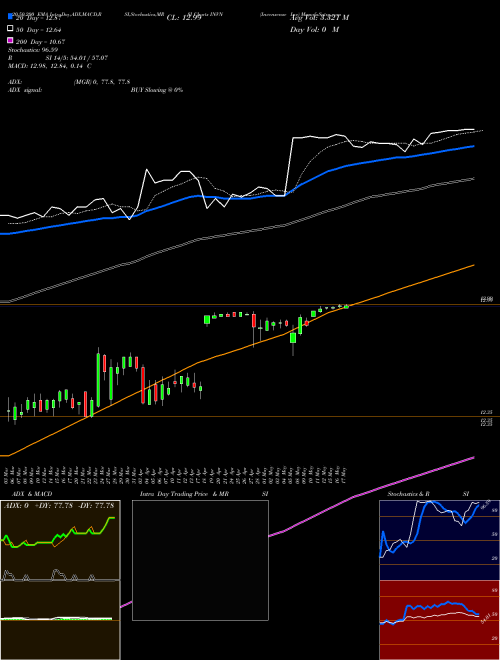Click the 'Intra Day Trading Price & MR' panel title

[x=184, y=494]
